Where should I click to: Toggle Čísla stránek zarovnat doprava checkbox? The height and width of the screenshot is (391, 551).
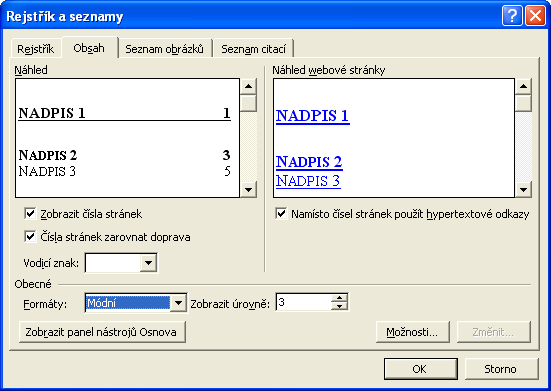pos(30,236)
